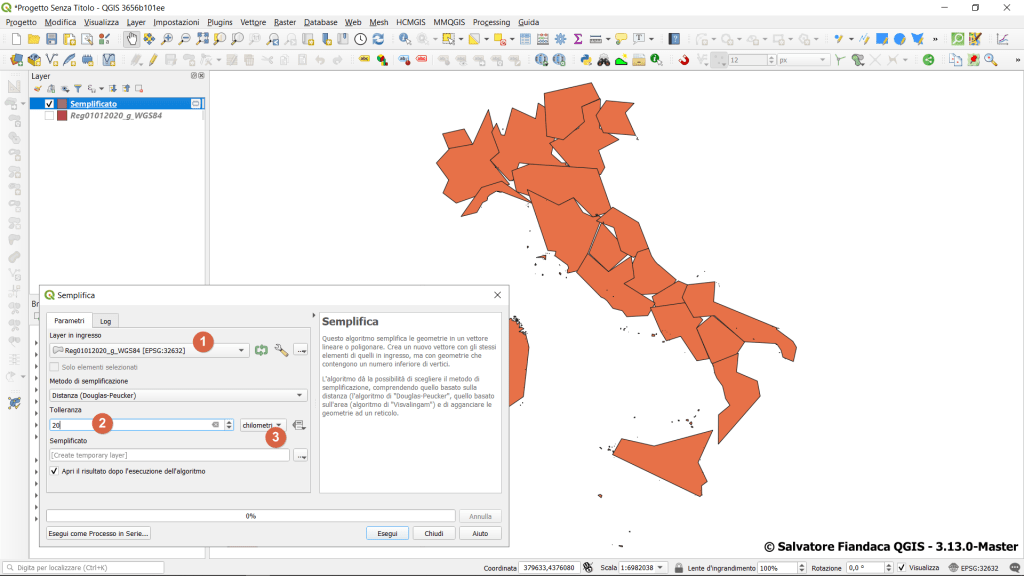This screenshot has width=1024, height=576.
Task: Show the Reg01012020_g_WGS84 layer
Action: (x=49, y=116)
